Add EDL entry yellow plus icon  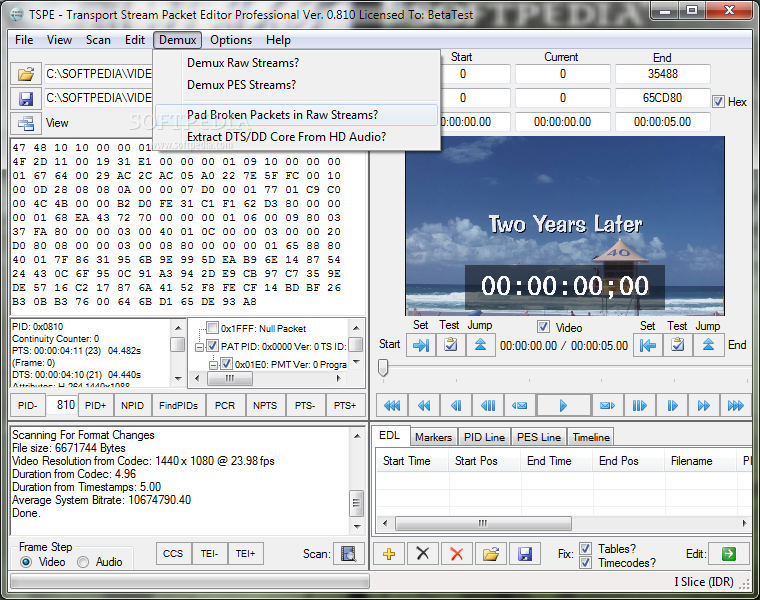tap(389, 553)
